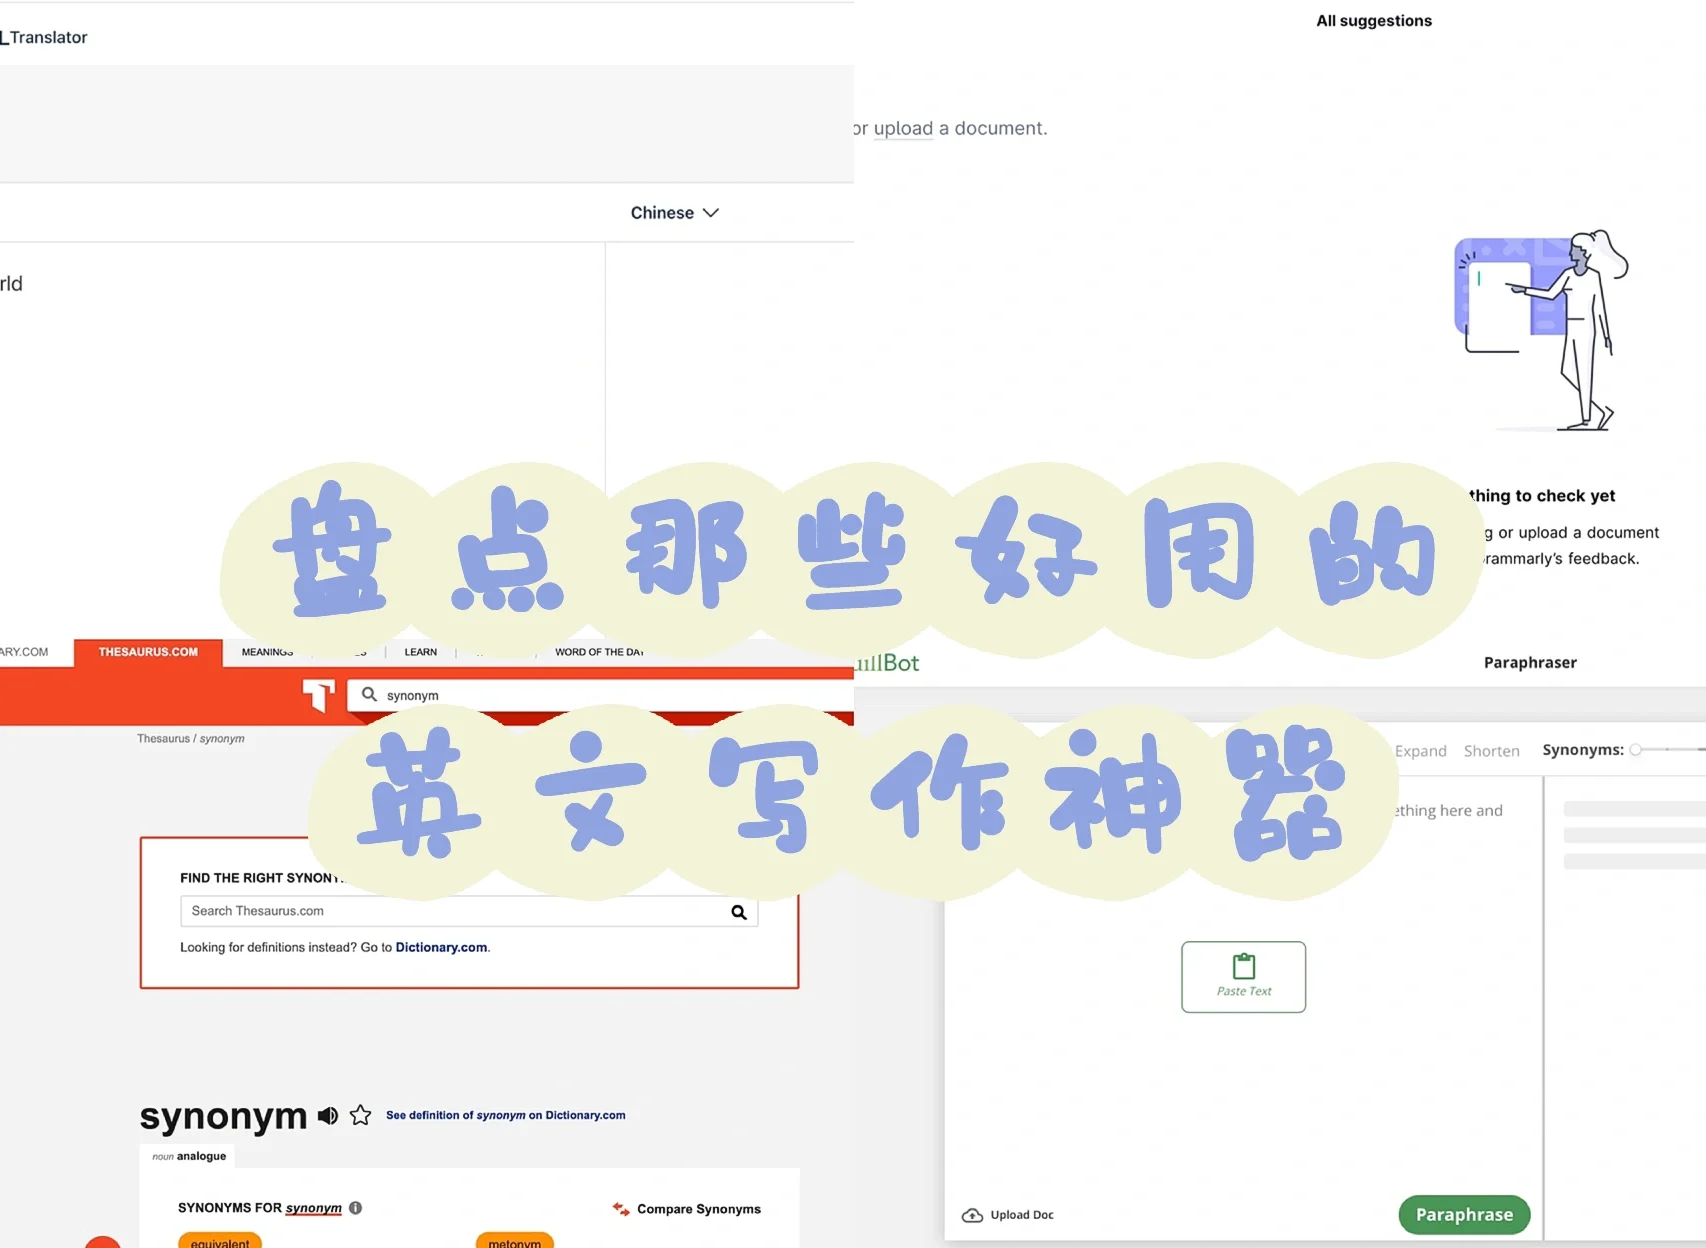Select the Expand mode in QuillBot
1706x1248 pixels.
(1421, 751)
